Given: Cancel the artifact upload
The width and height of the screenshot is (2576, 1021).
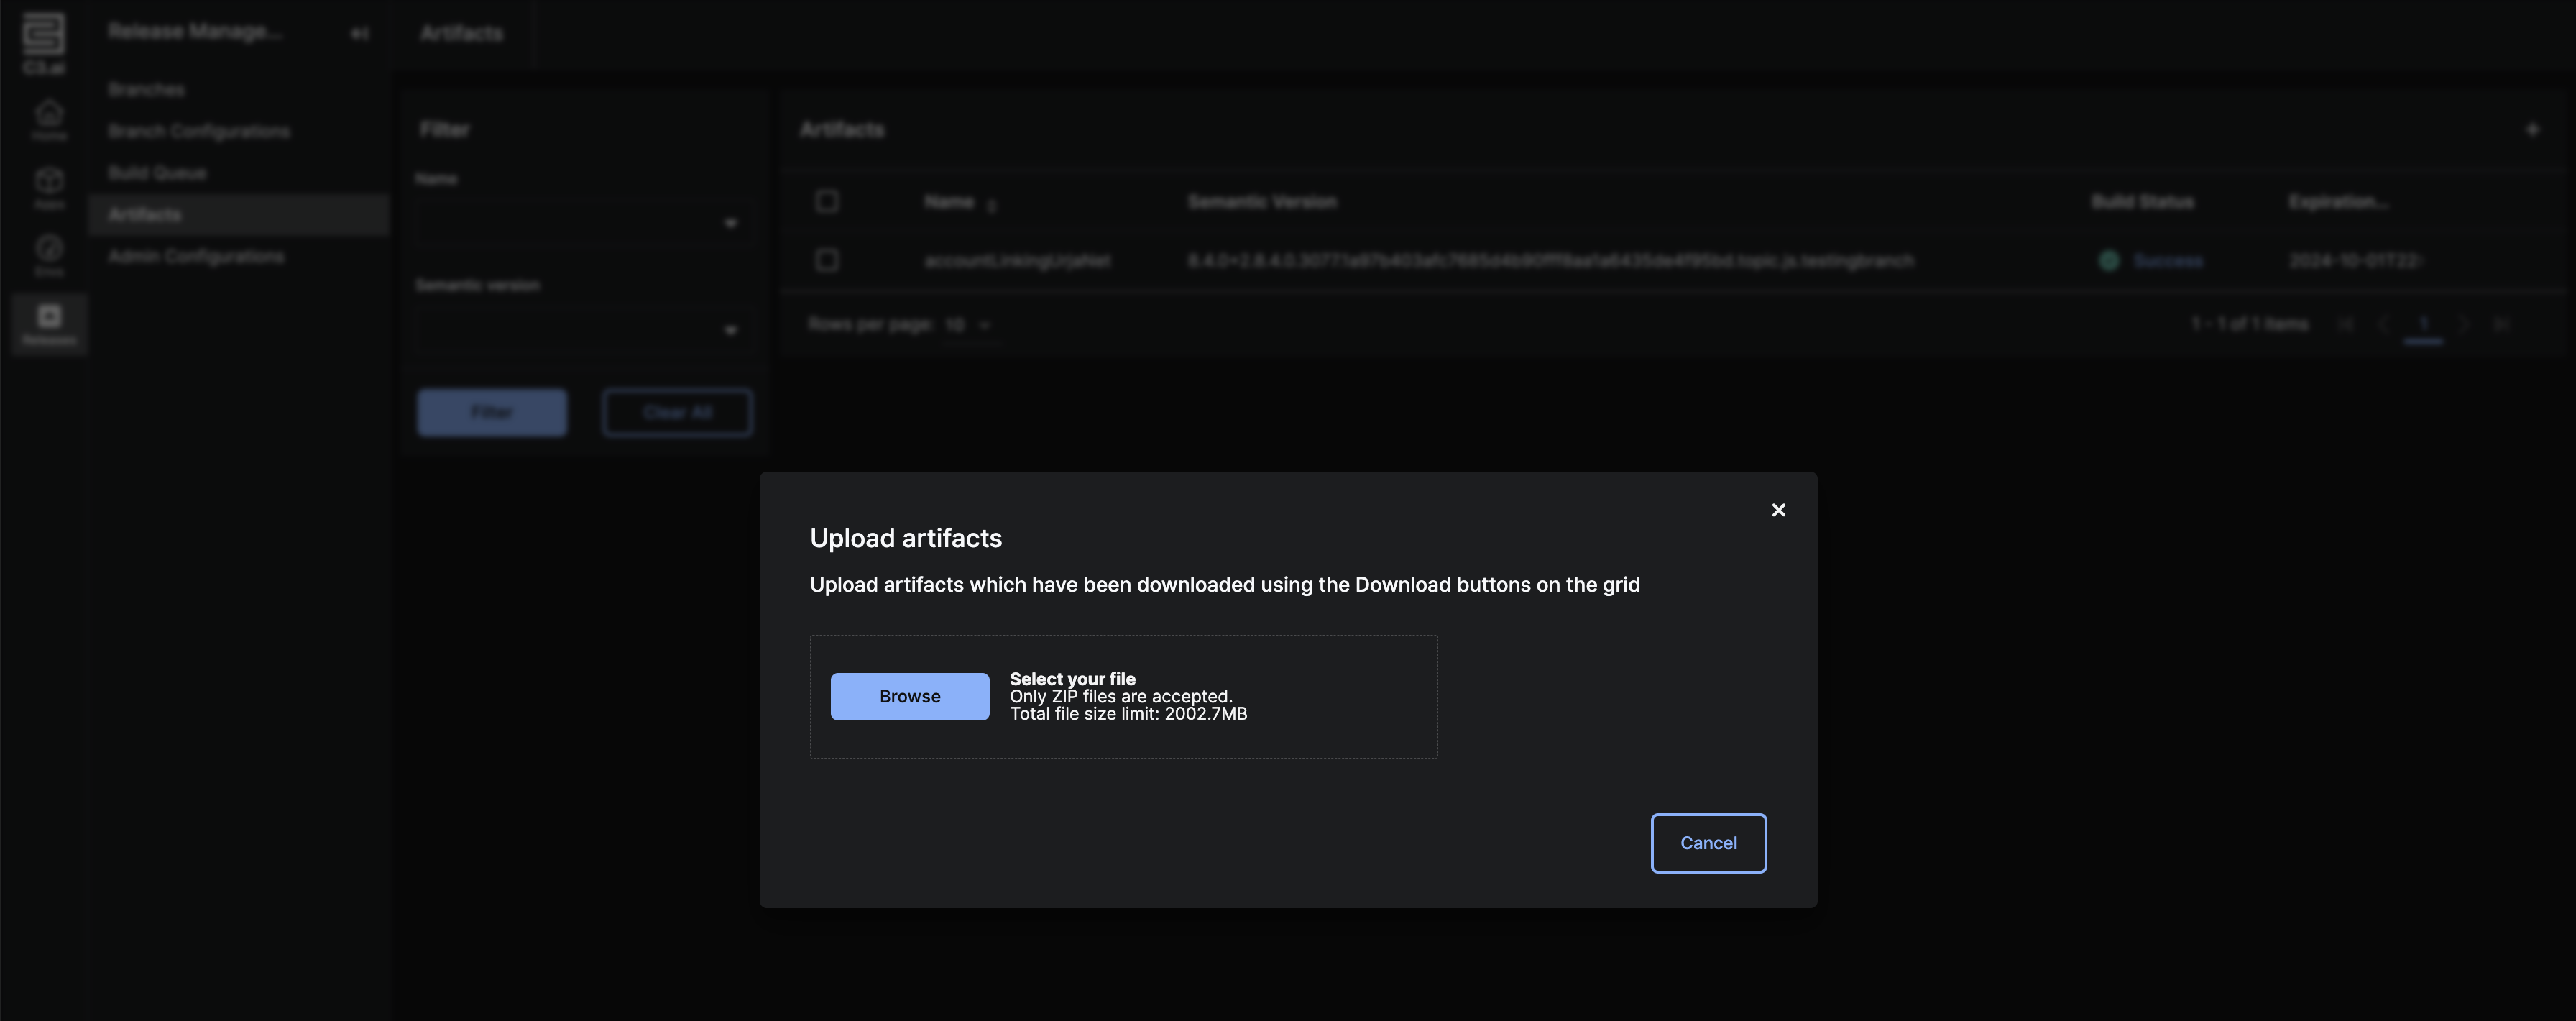Looking at the screenshot, I should click(x=1707, y=843).
